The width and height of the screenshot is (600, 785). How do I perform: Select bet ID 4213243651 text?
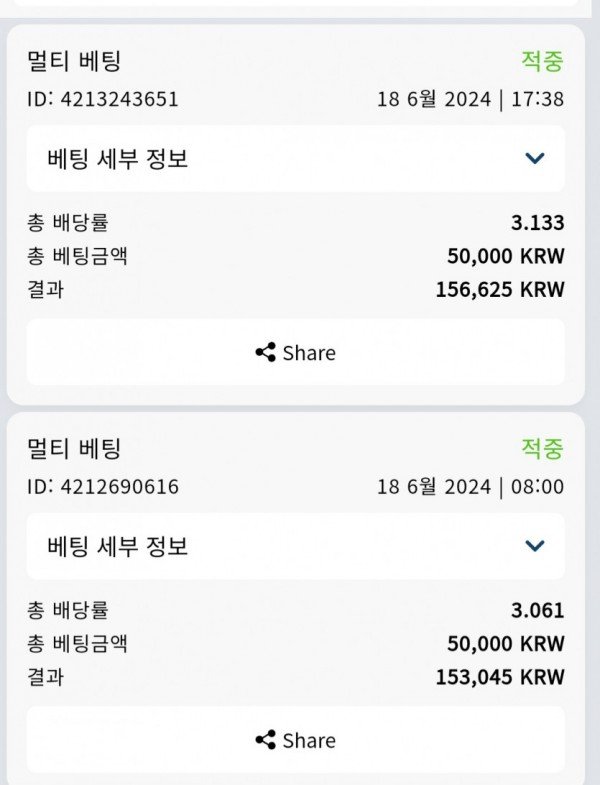click(x=103, y=99)
